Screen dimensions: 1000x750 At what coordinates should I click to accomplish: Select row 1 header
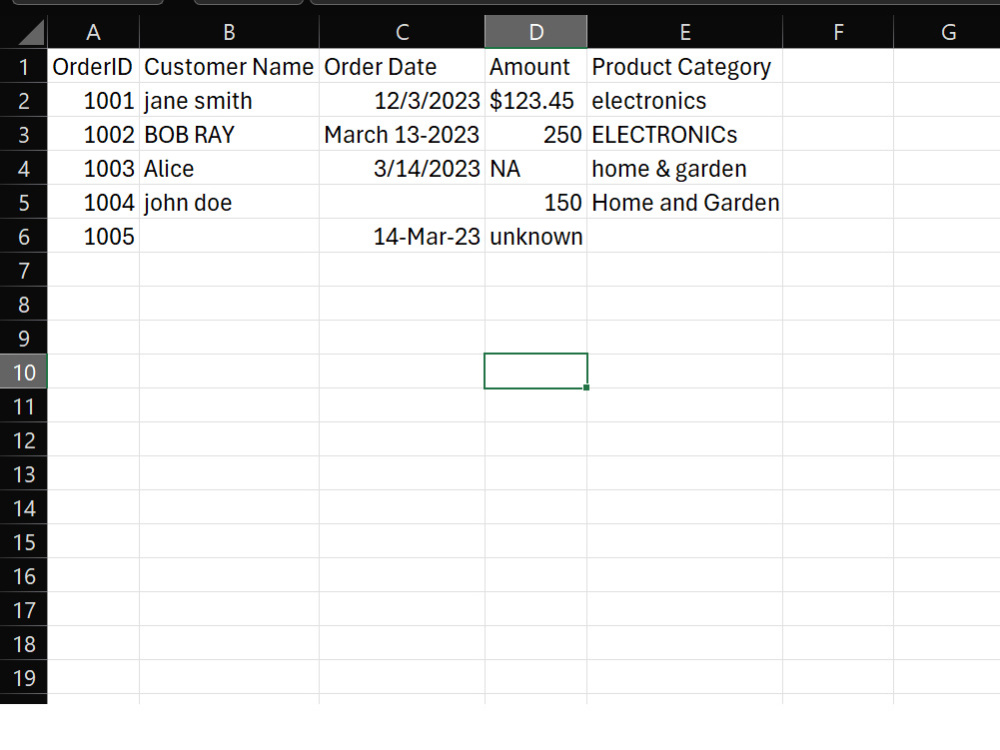[x=24, y=66]
